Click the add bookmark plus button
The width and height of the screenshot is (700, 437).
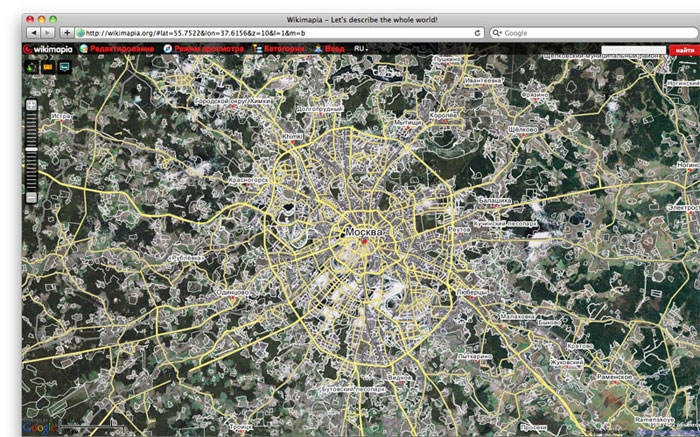tap(67, 33)
